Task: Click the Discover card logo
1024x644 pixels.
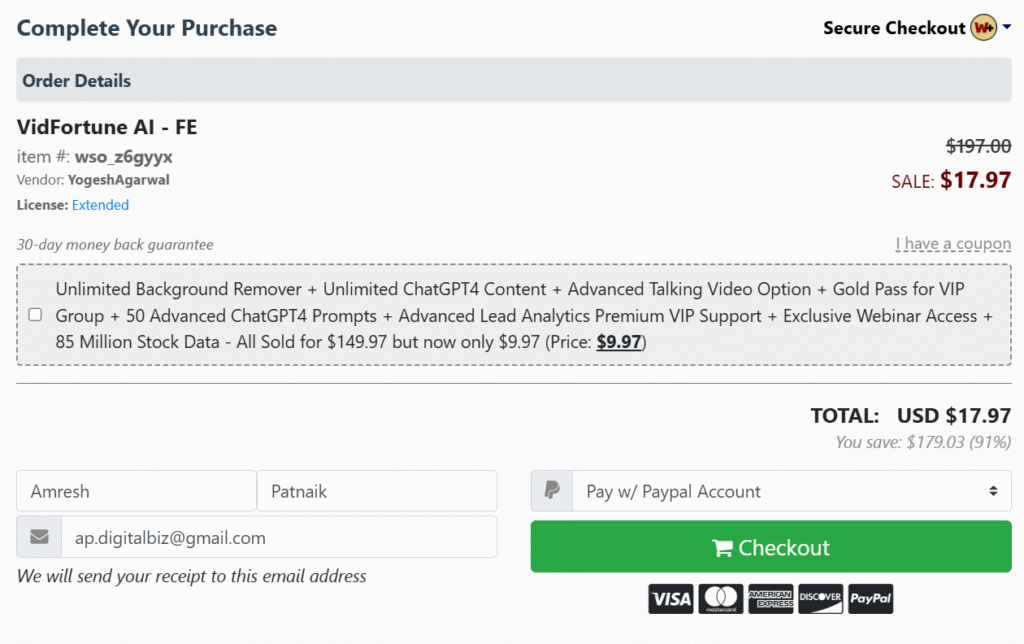Action: point(820,599)
